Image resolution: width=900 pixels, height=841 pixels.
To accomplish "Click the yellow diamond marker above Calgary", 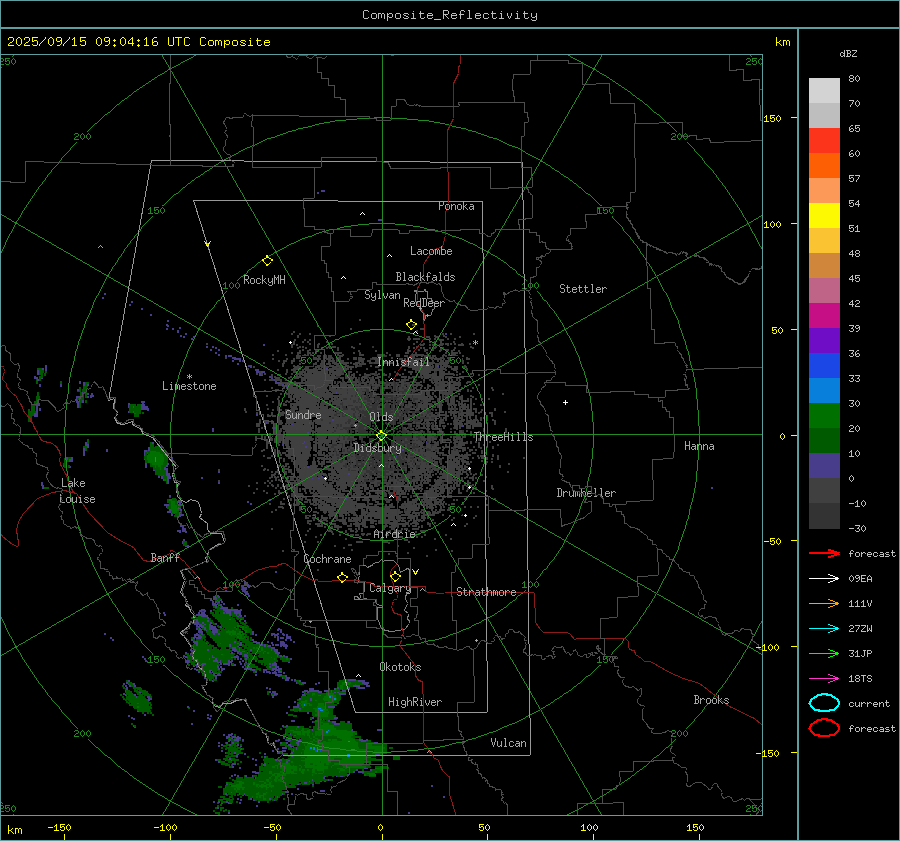I will tap(395, 576).
